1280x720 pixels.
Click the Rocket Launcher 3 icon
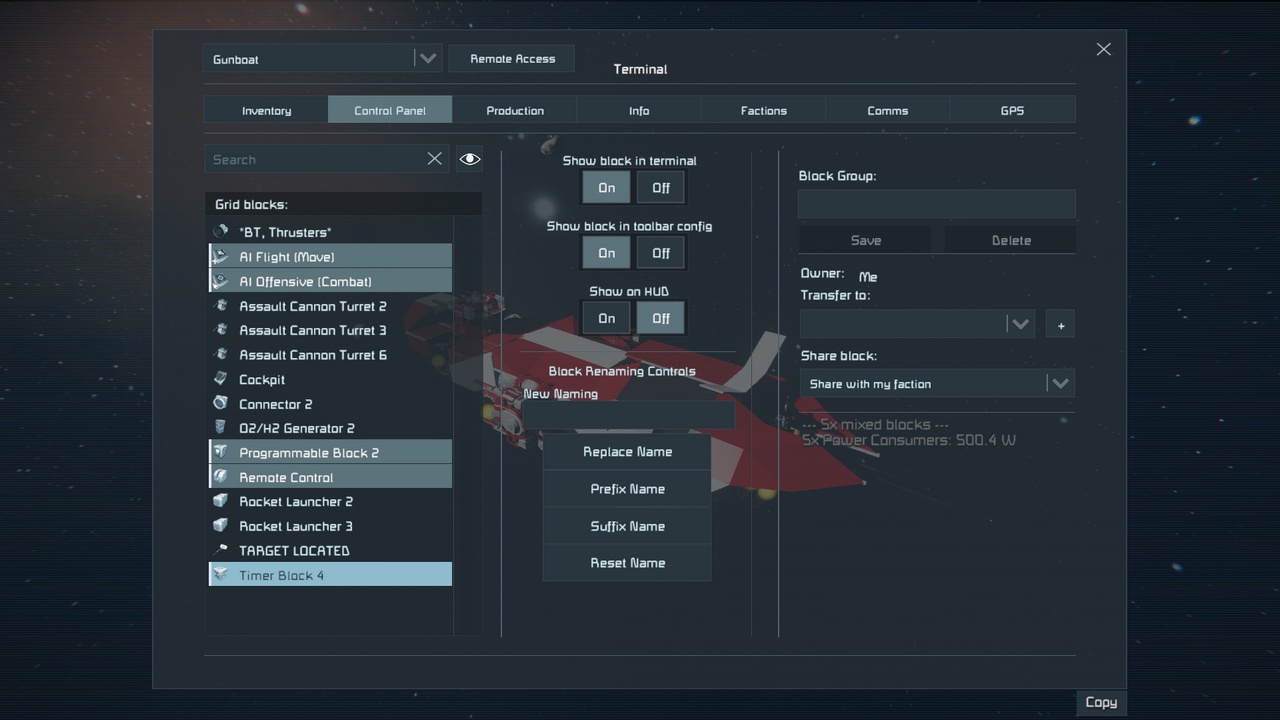(220, 526)
